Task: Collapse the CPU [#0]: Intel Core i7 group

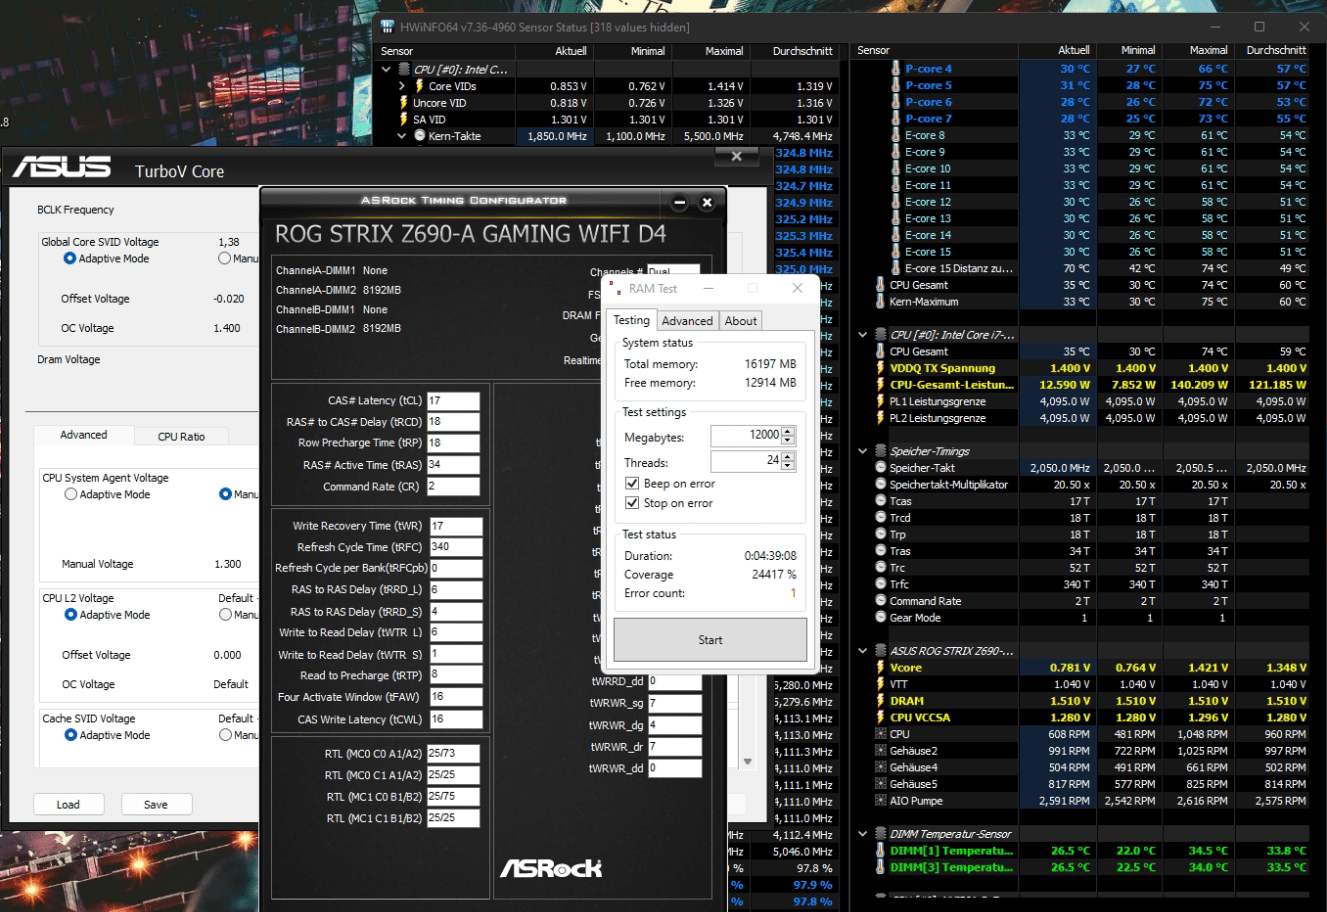Action: coord(863,335)
